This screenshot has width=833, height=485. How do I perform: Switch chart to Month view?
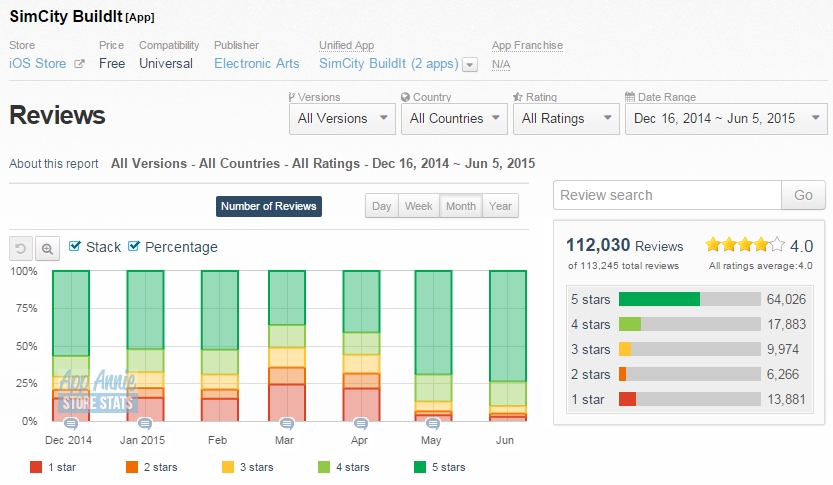click(x=461, y=206)
